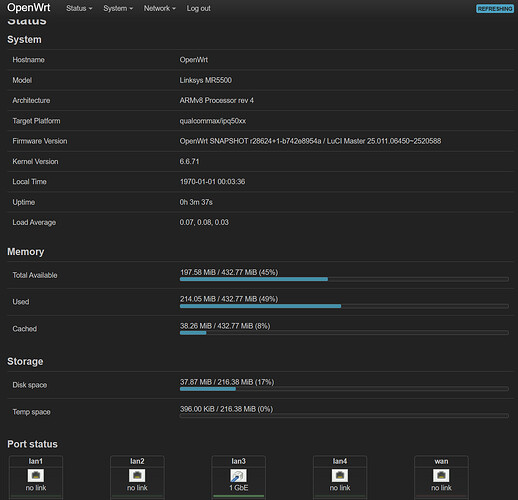Toggle the REFRESHING indicator badge
The height and width of the screenshot is (500, 518).
pyautogui.click(x=495, y=9)
